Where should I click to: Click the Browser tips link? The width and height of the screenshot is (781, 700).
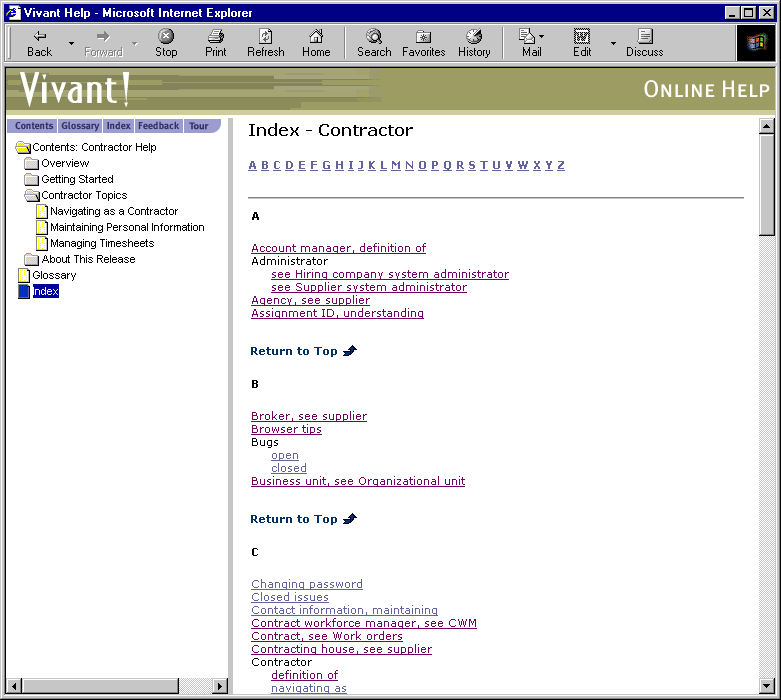point(286,429)
